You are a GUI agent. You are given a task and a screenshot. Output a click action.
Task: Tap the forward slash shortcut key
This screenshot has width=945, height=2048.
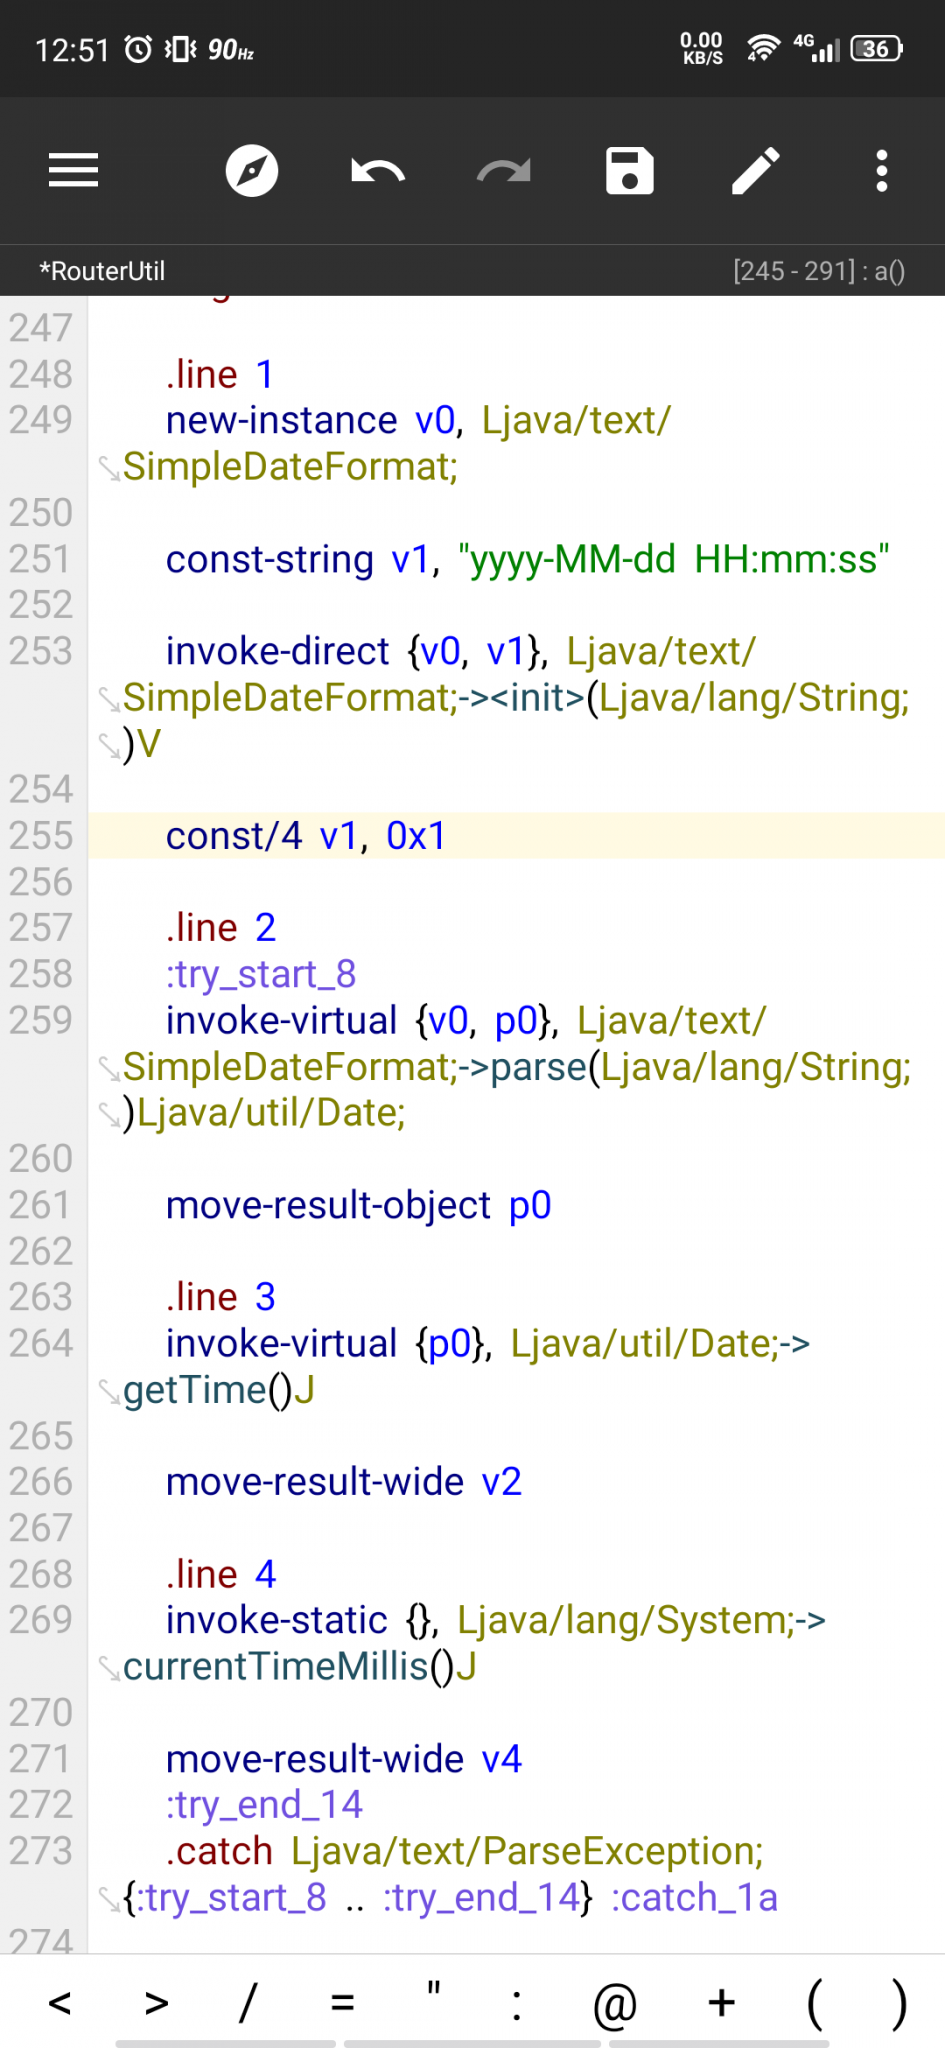[248, 2003]
